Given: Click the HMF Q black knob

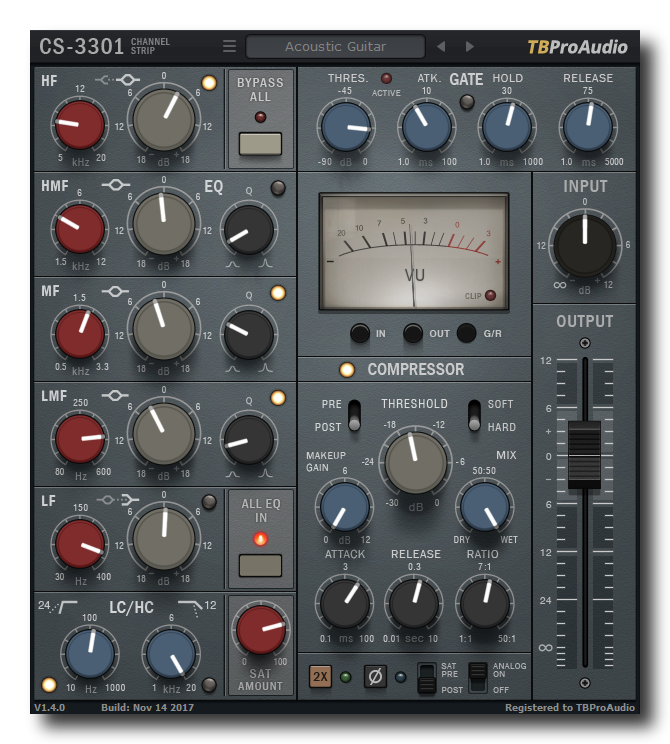Looking at the screenshot, I should pyautogui.click(x=248, y=230).
